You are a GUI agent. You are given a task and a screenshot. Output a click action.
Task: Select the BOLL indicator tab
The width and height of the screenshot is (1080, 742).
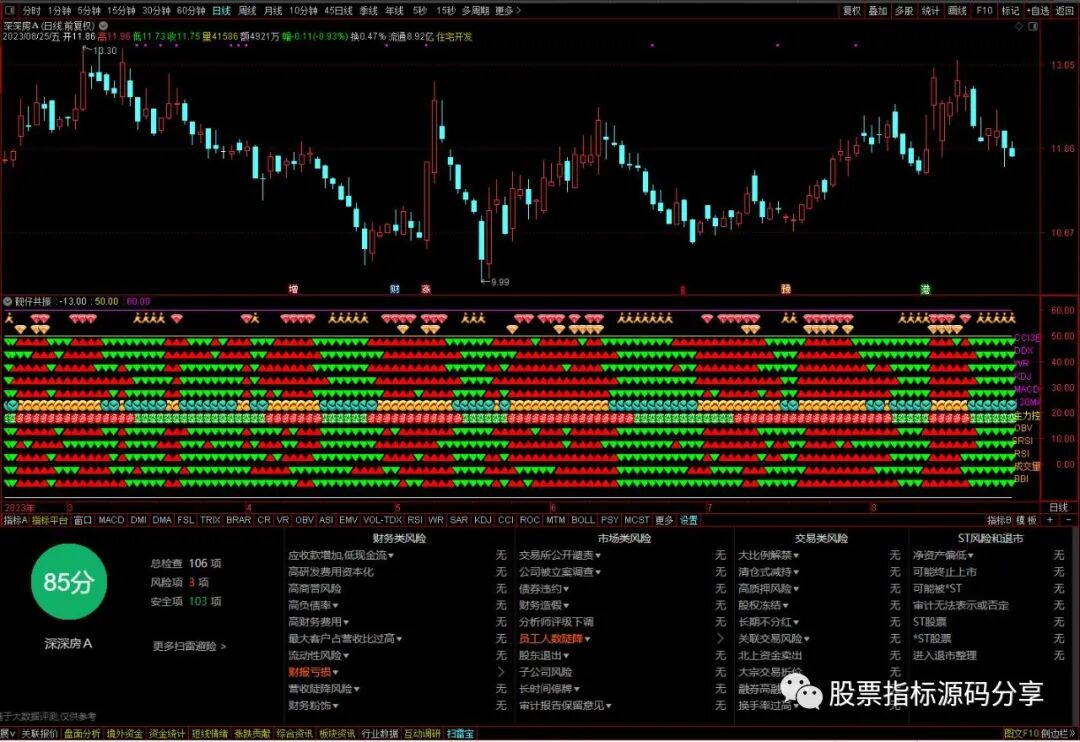pyautogui.click(x=583, y=520)
